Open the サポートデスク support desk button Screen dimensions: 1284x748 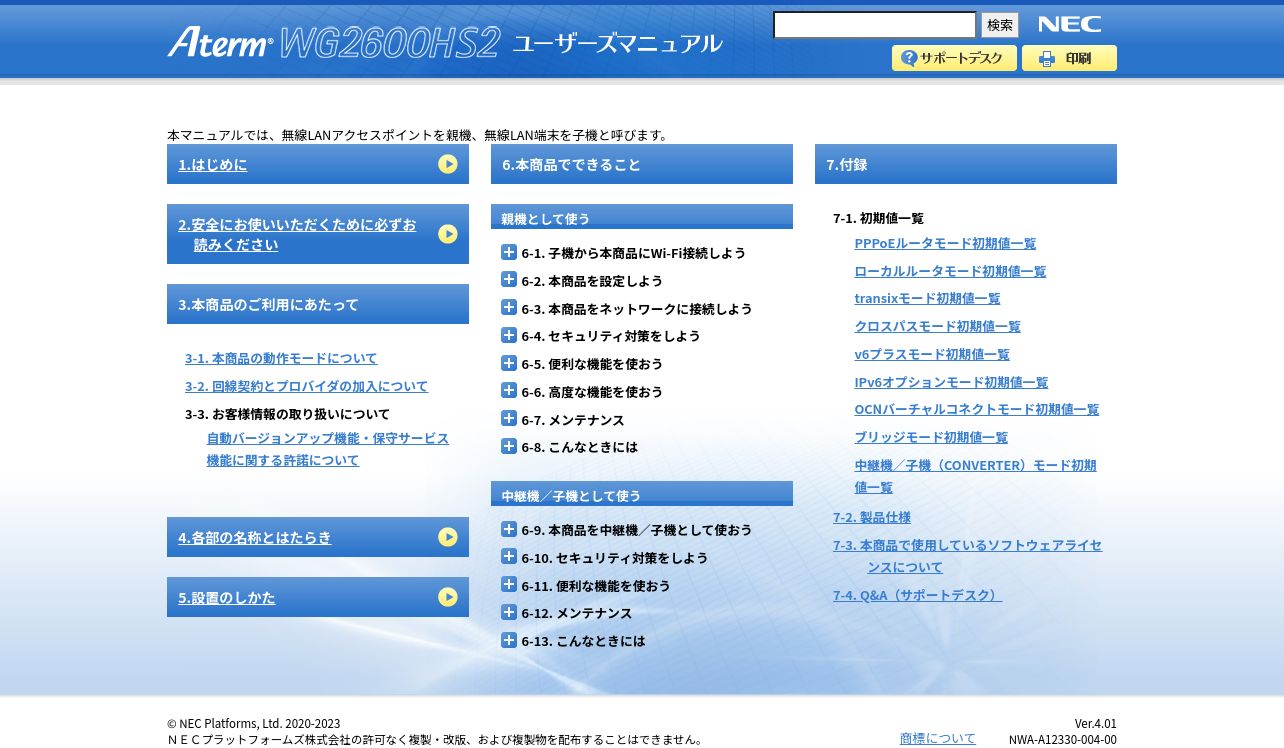(x=954, y=58)
